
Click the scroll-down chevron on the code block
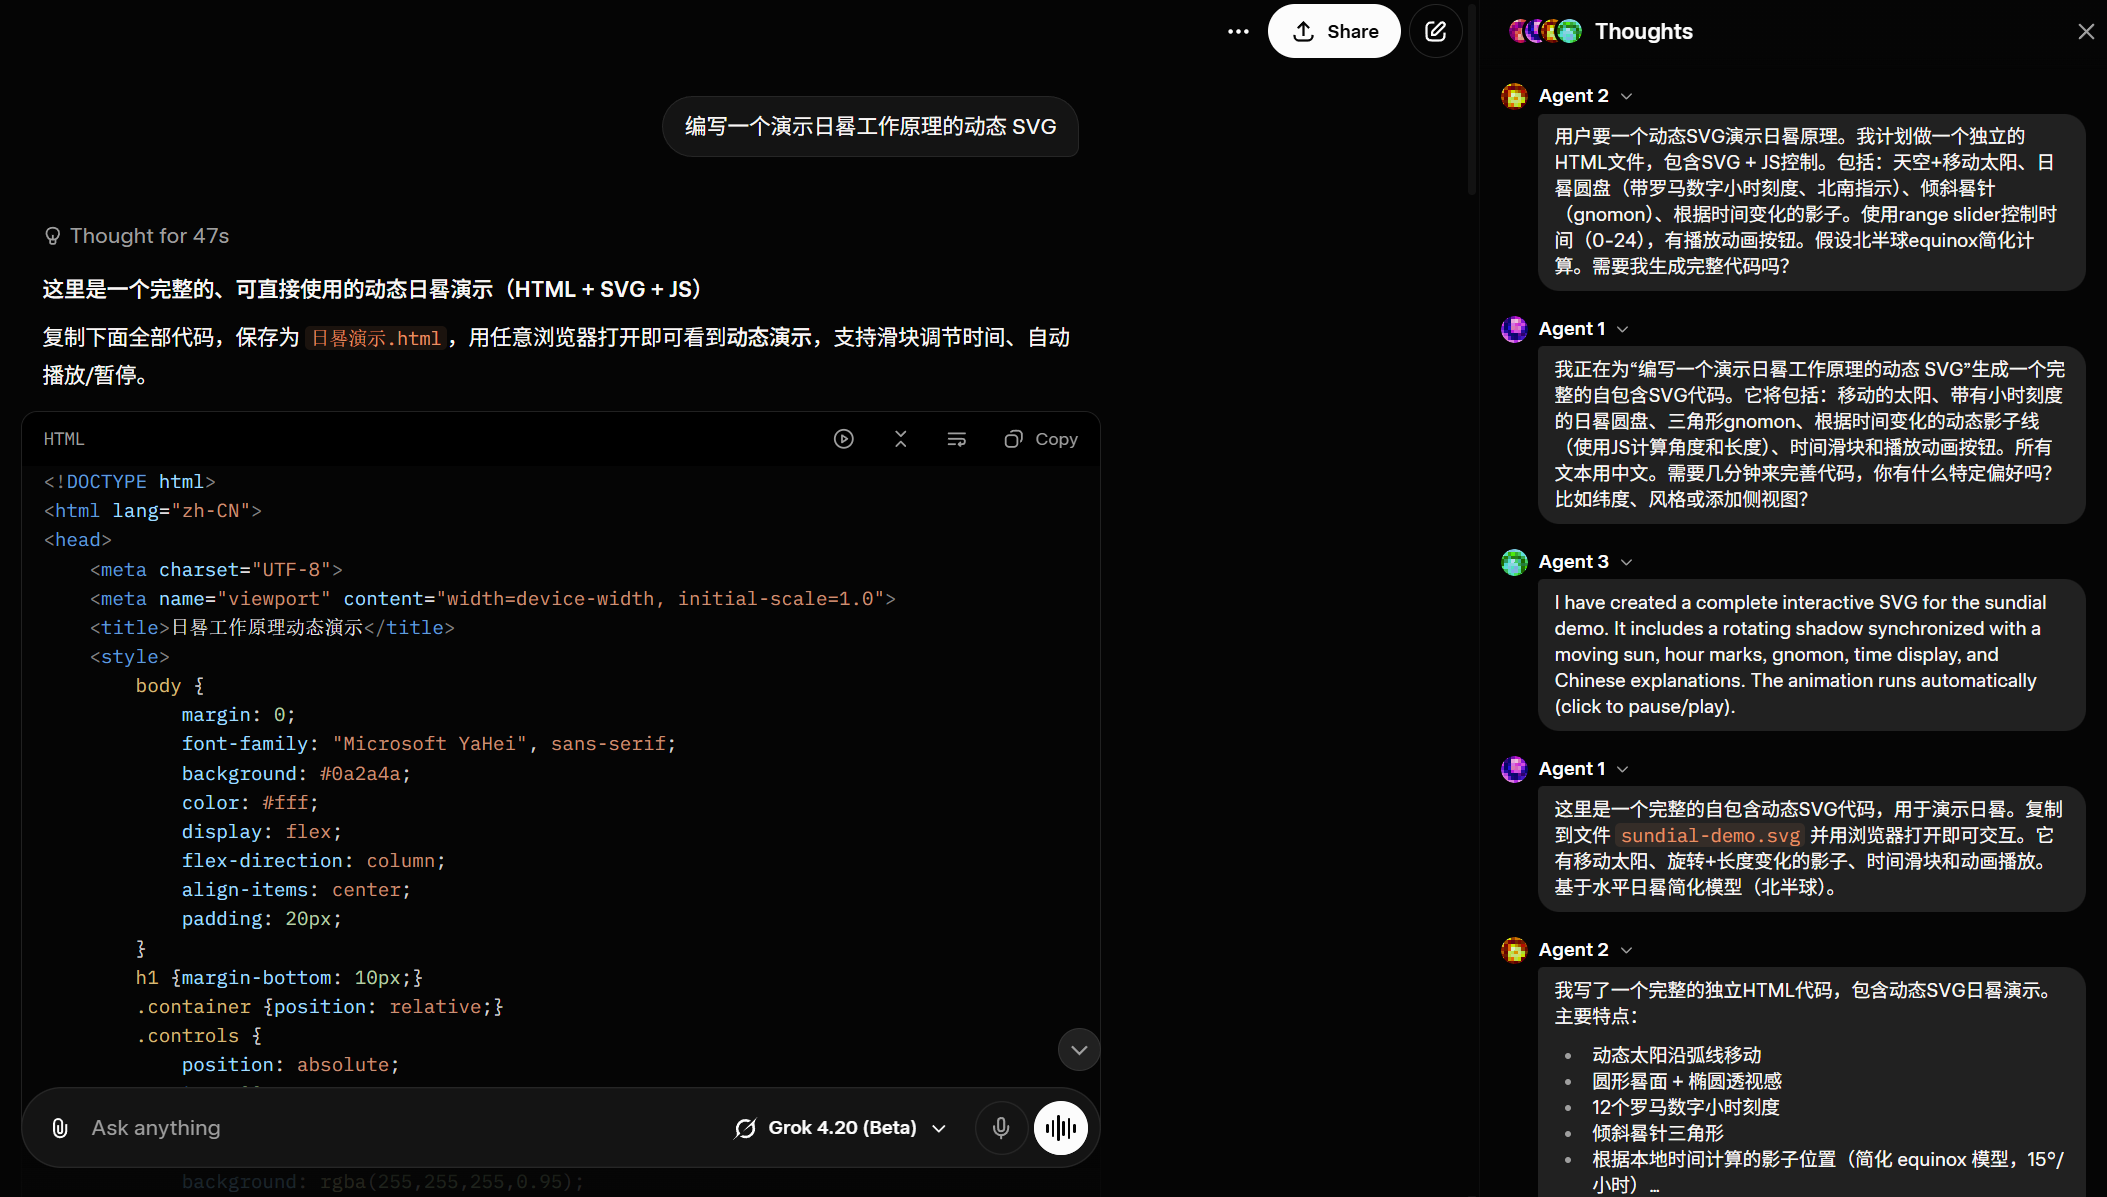click(x=1078, y=1049)
